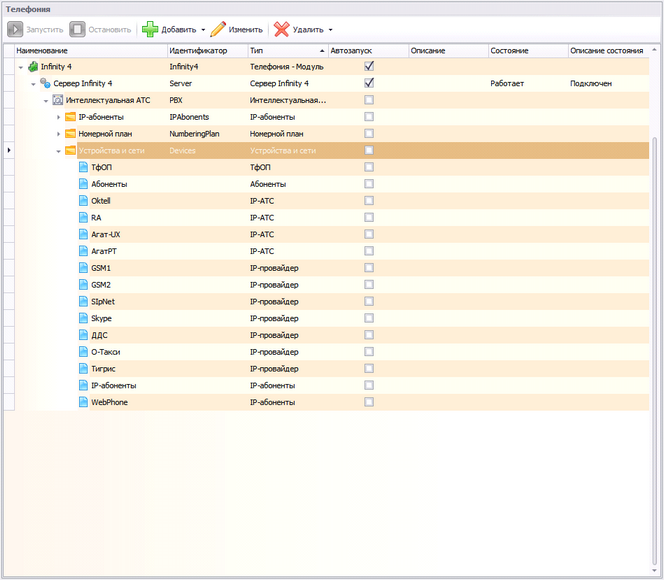Click the SIpNet document icon
The height and width of the screenshot is (580, 664).
point(83,301)
